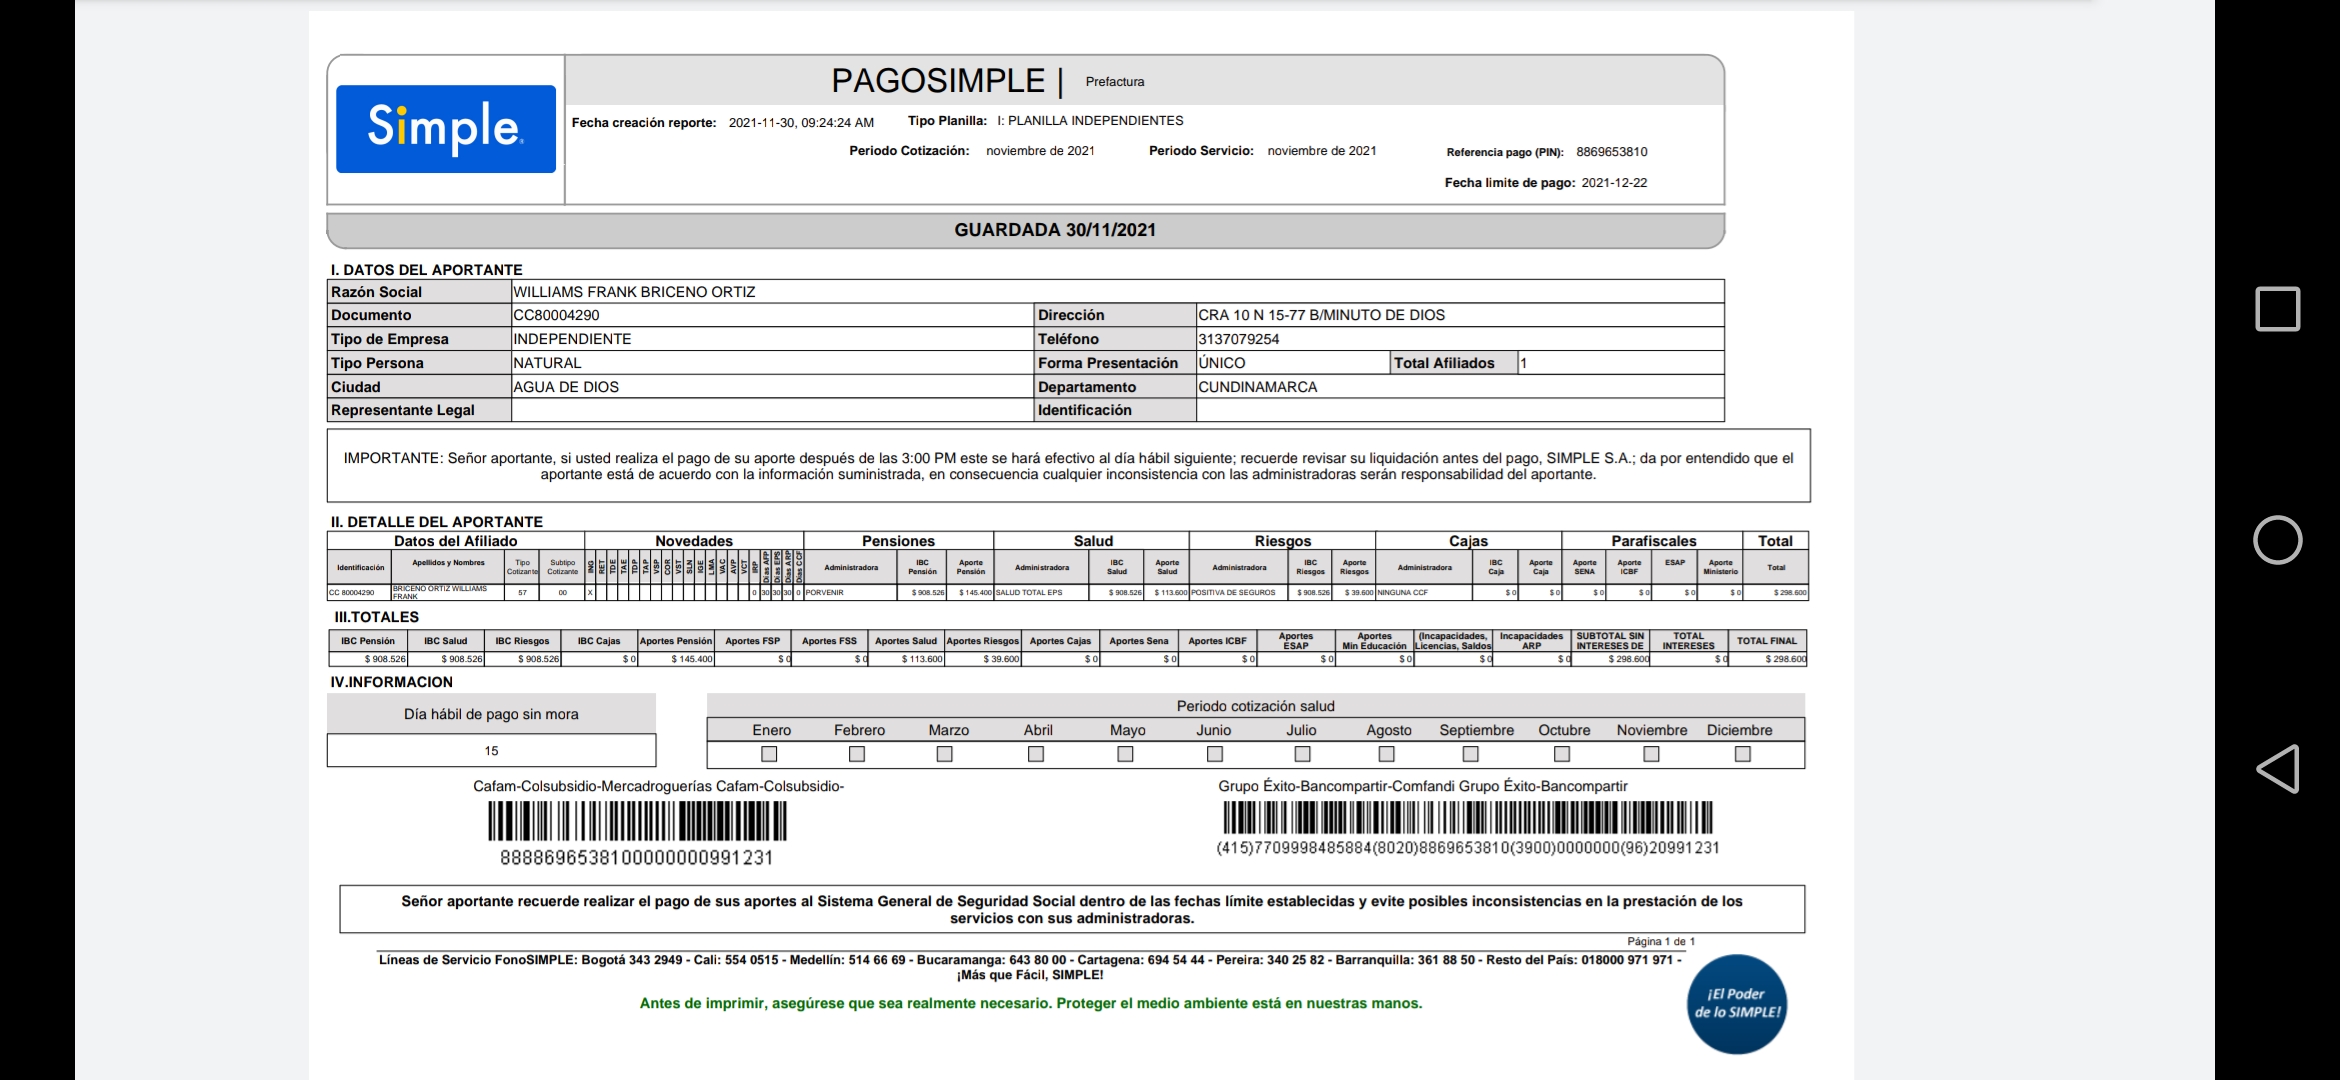Check the Enero checkbox

pos(769,754)
